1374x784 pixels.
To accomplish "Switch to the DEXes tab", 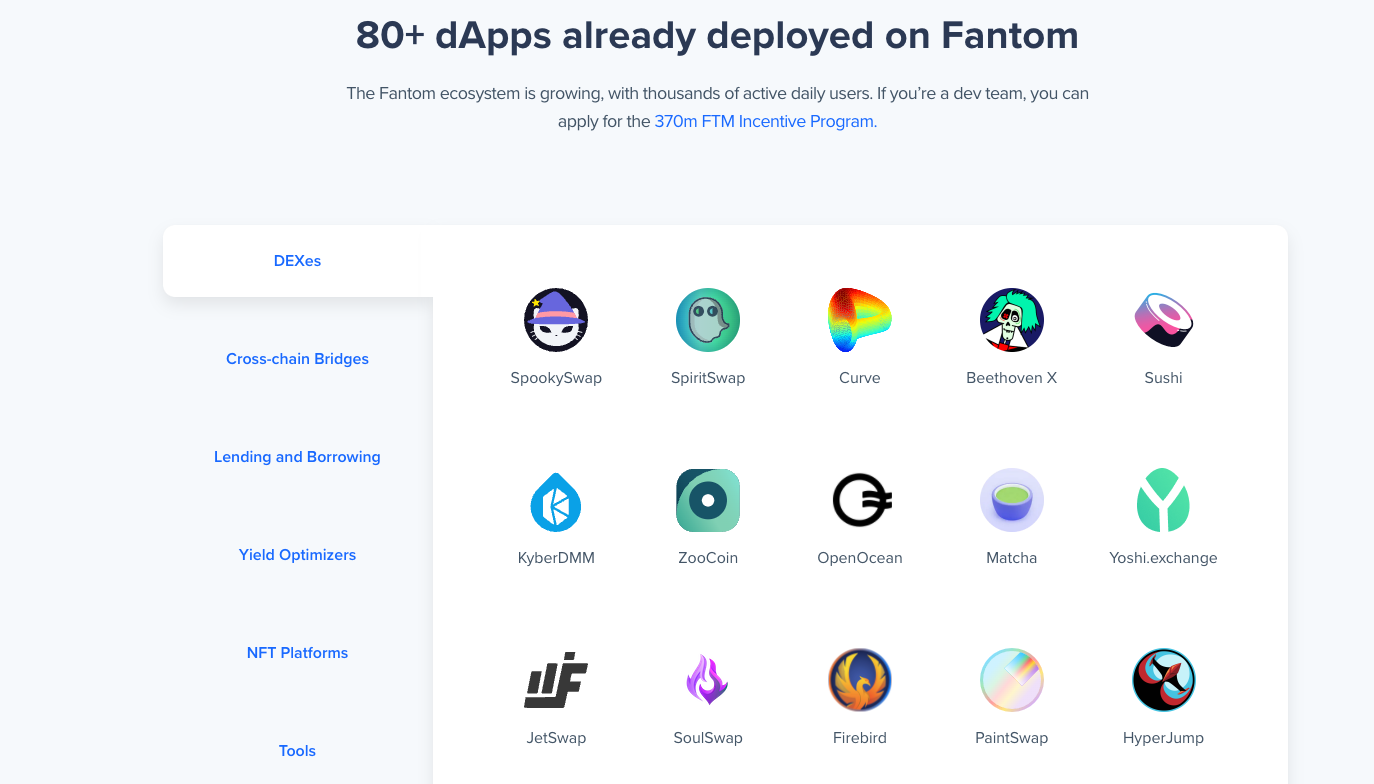I will coord(298,261).
